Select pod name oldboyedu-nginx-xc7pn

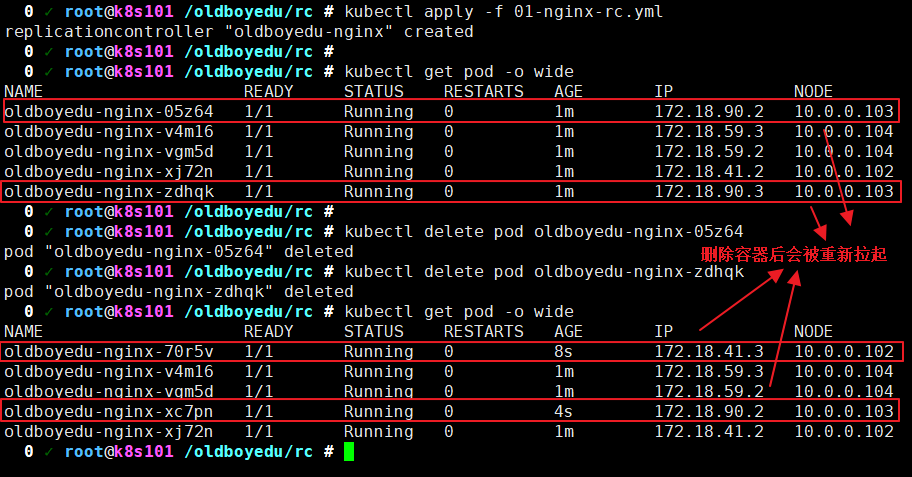click(108, 411)
